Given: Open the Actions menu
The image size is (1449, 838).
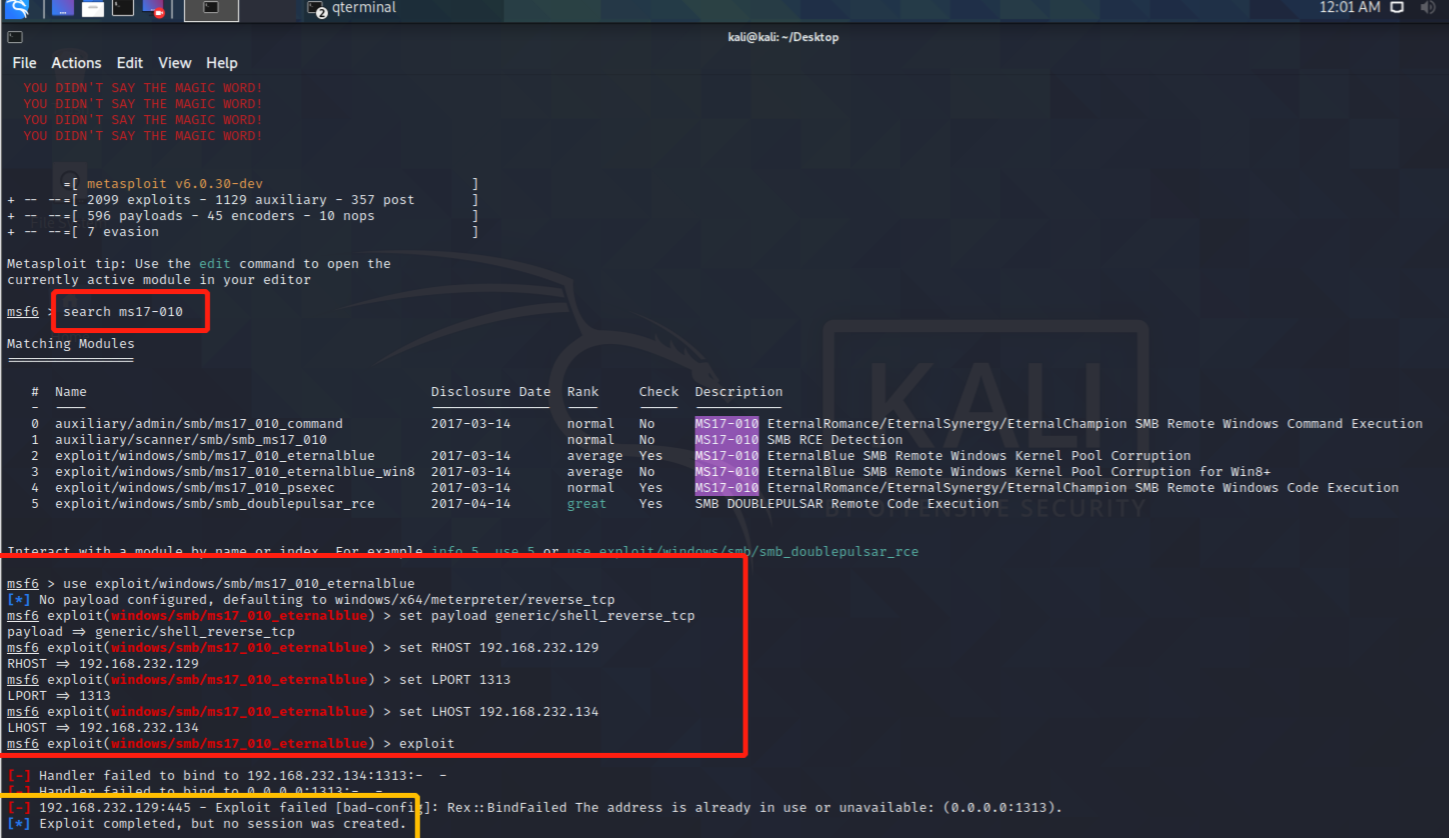Looking at the screenshot, I should coord(77,63).
